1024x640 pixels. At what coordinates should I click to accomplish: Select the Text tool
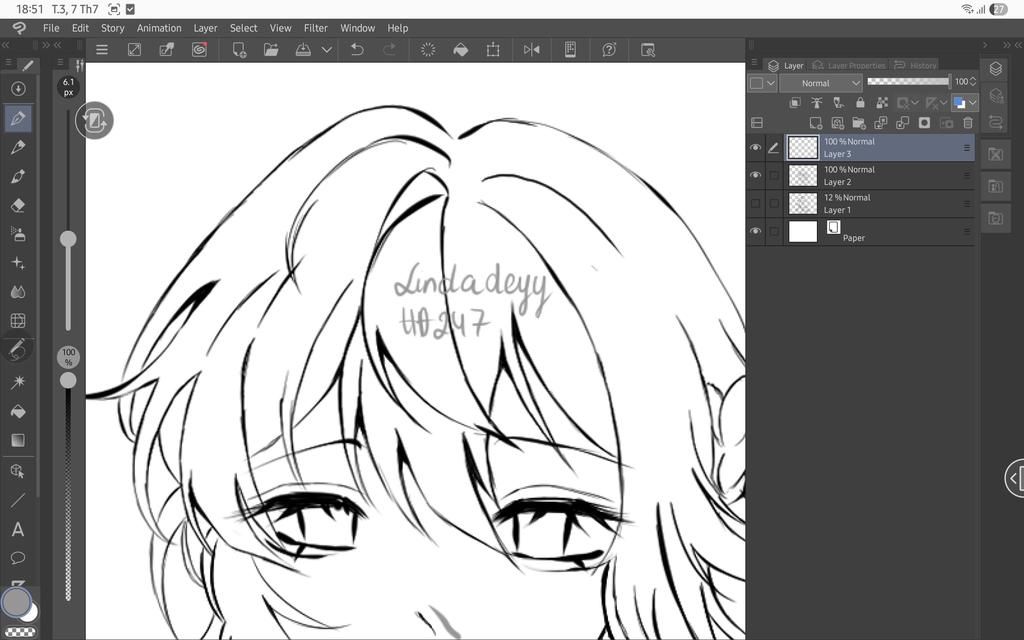point(18,529)
